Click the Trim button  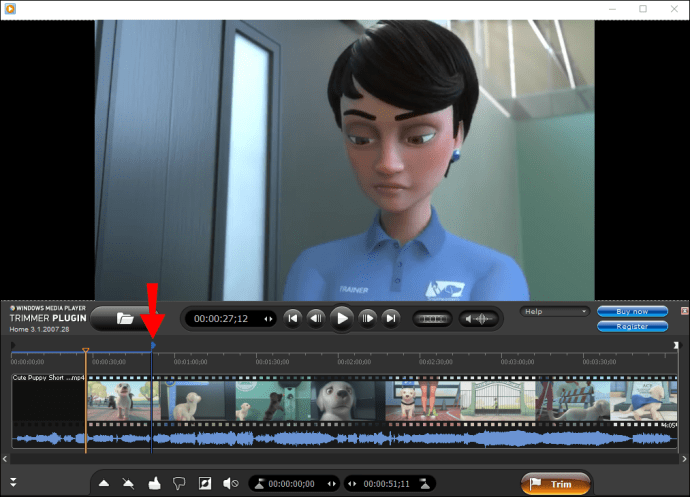tap(555, 484)
